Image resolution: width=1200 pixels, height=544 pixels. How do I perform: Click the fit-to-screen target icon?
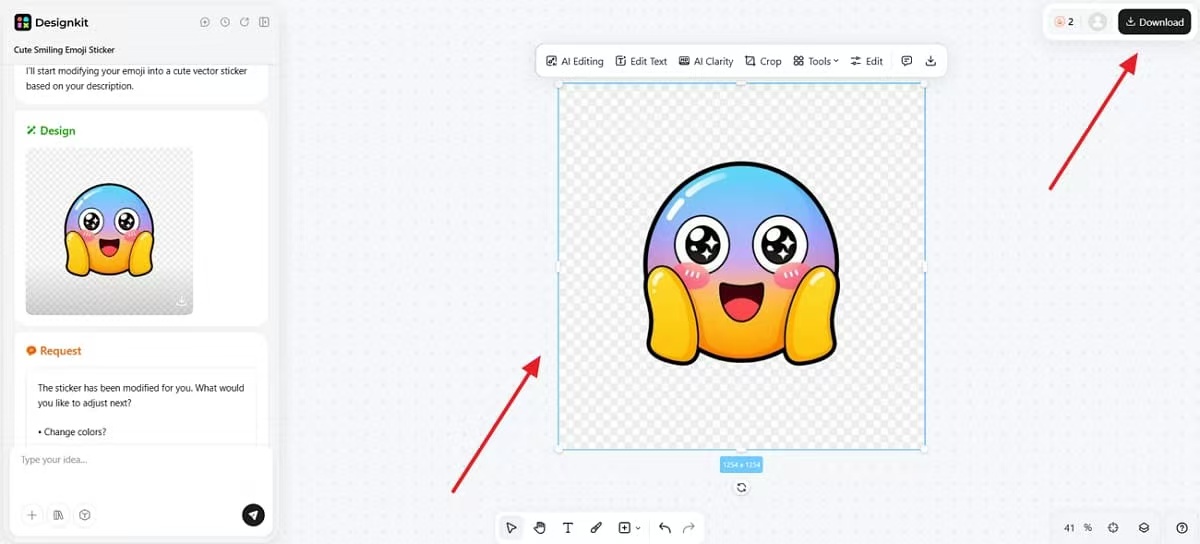(x=1113, y=528)
